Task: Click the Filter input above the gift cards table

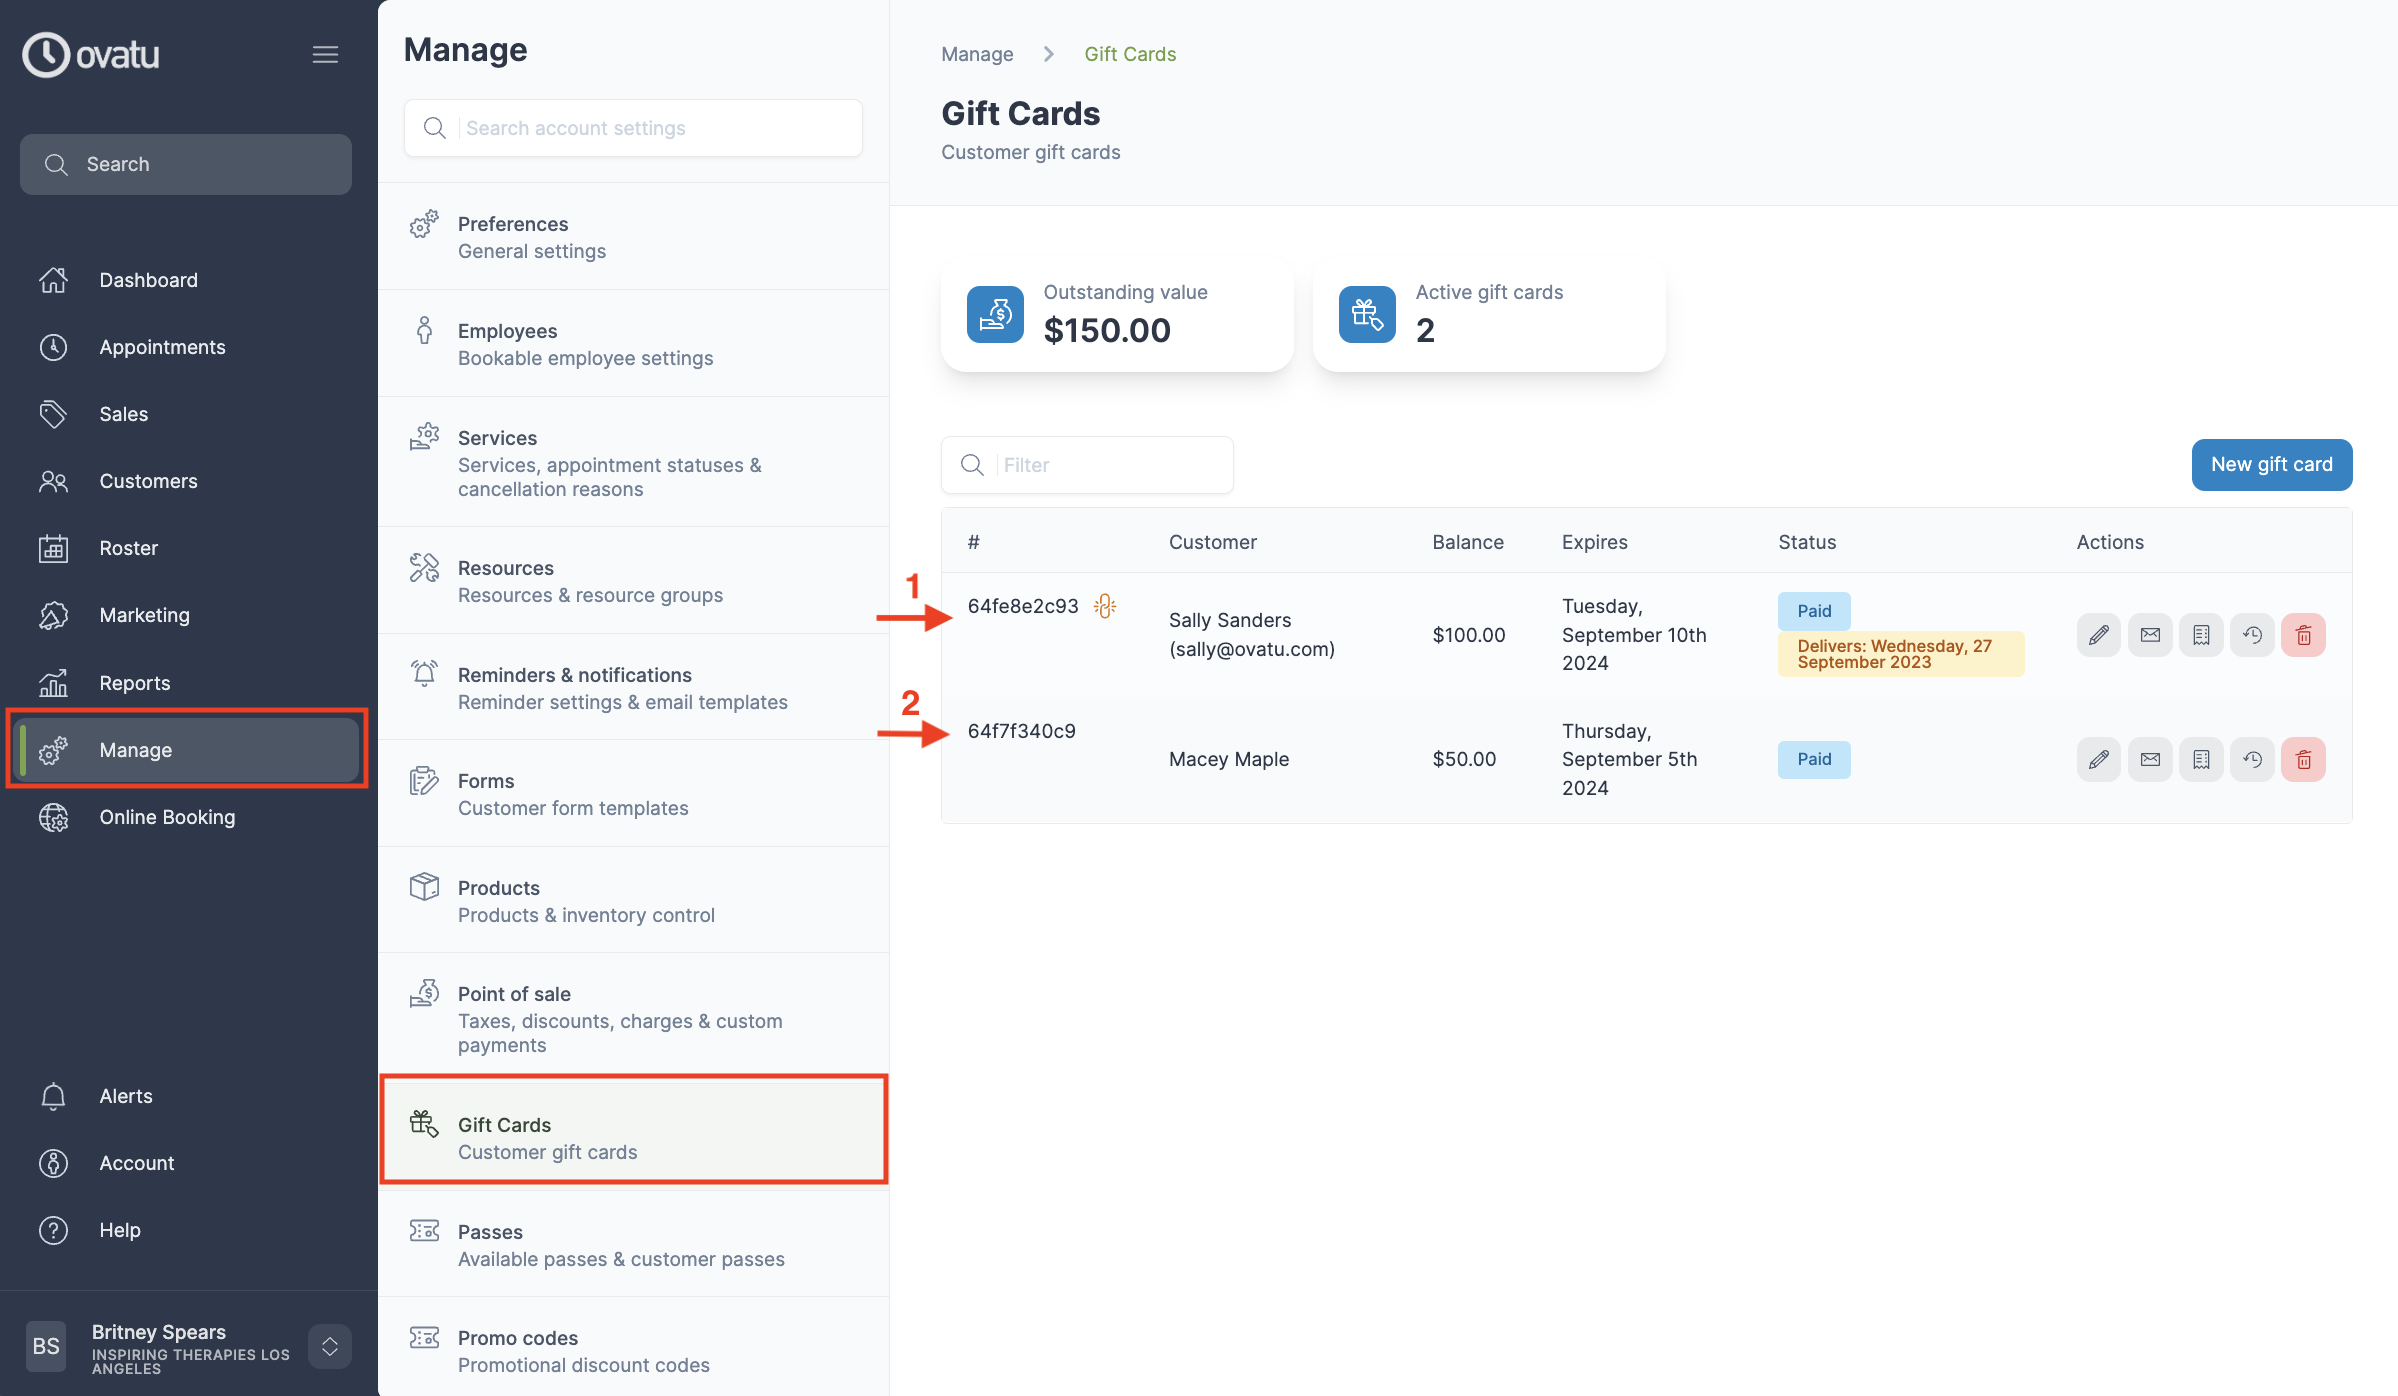Action: coord(1110,465)
